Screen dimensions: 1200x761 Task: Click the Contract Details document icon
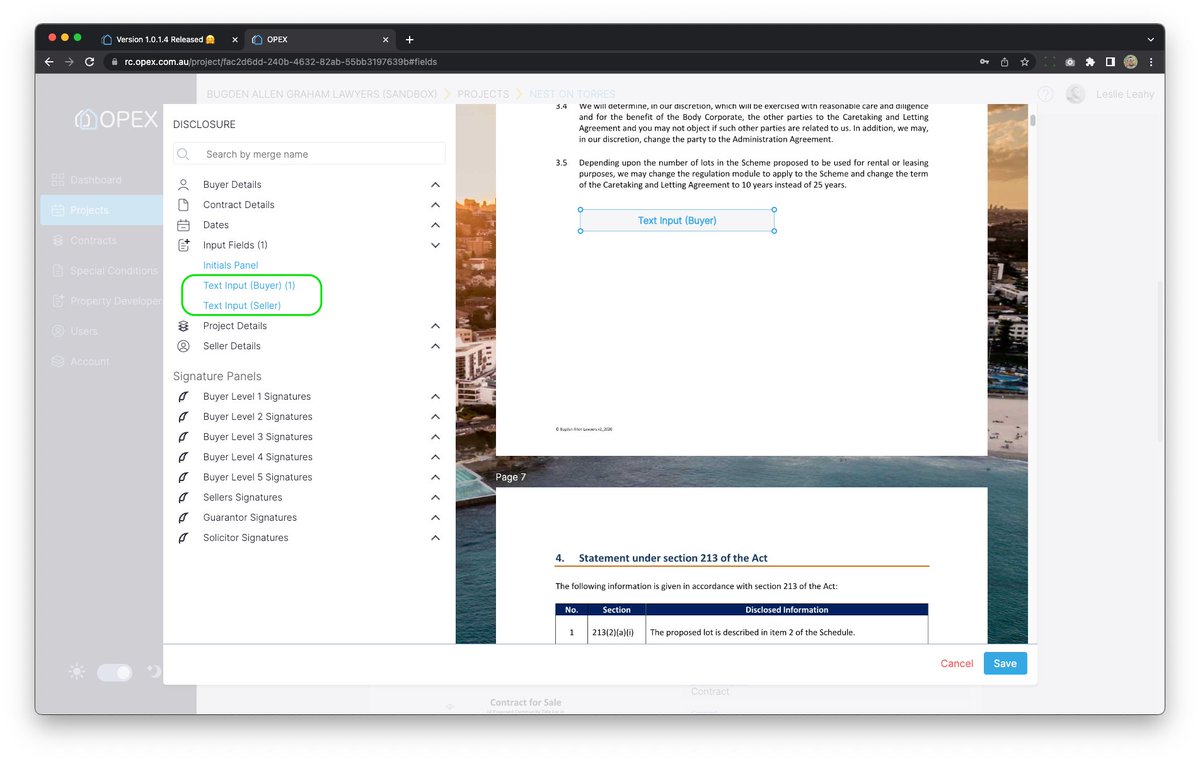[182, 204]
